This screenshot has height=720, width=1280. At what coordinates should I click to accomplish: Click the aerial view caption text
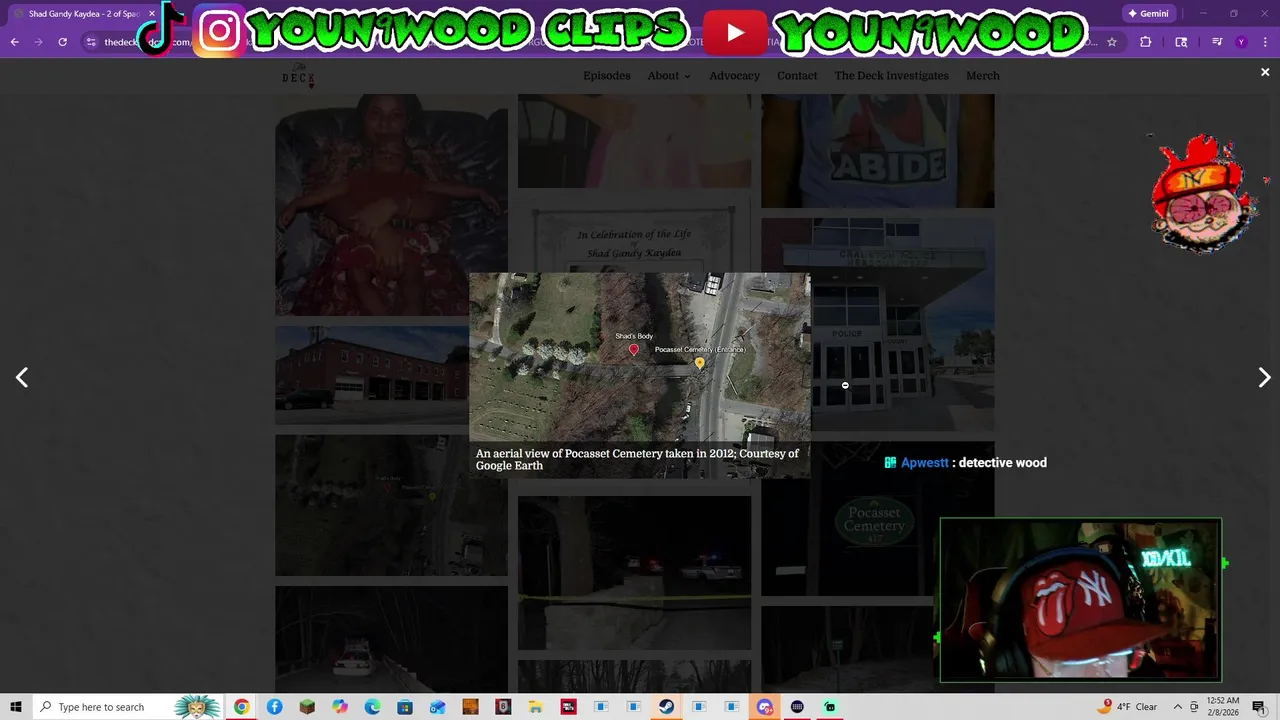637,459
